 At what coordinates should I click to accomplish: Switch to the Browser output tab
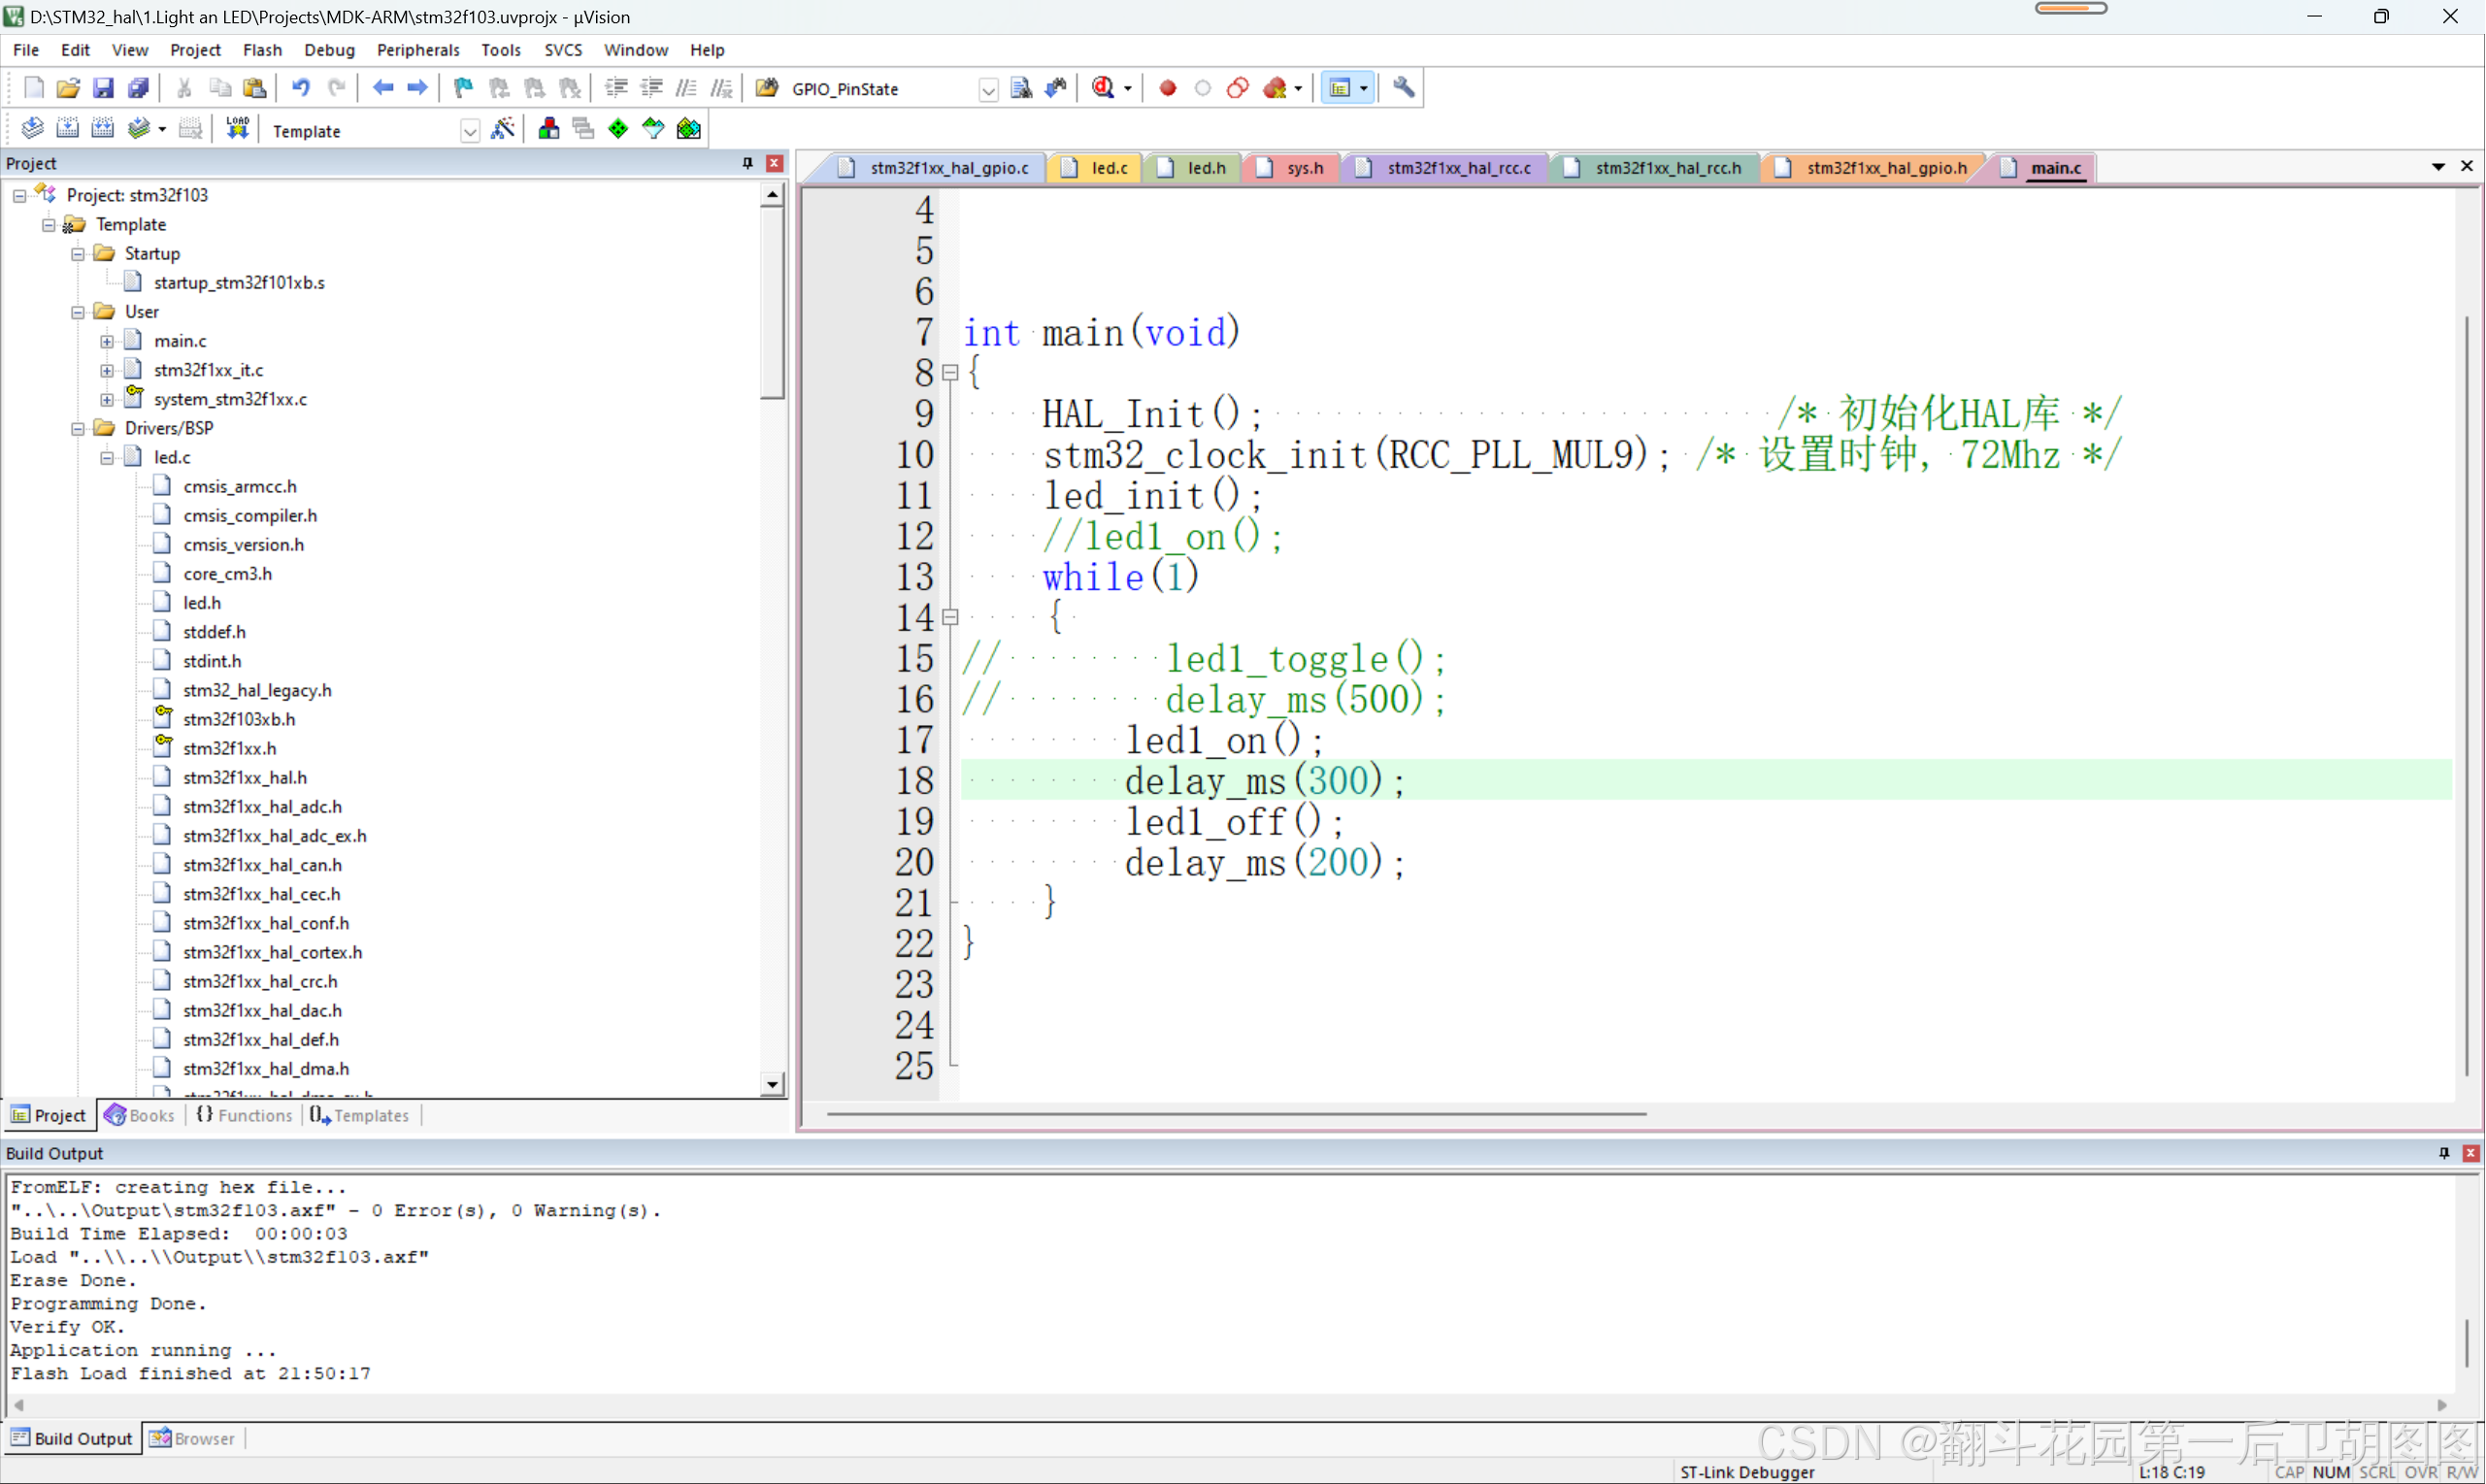[192, 1440]
